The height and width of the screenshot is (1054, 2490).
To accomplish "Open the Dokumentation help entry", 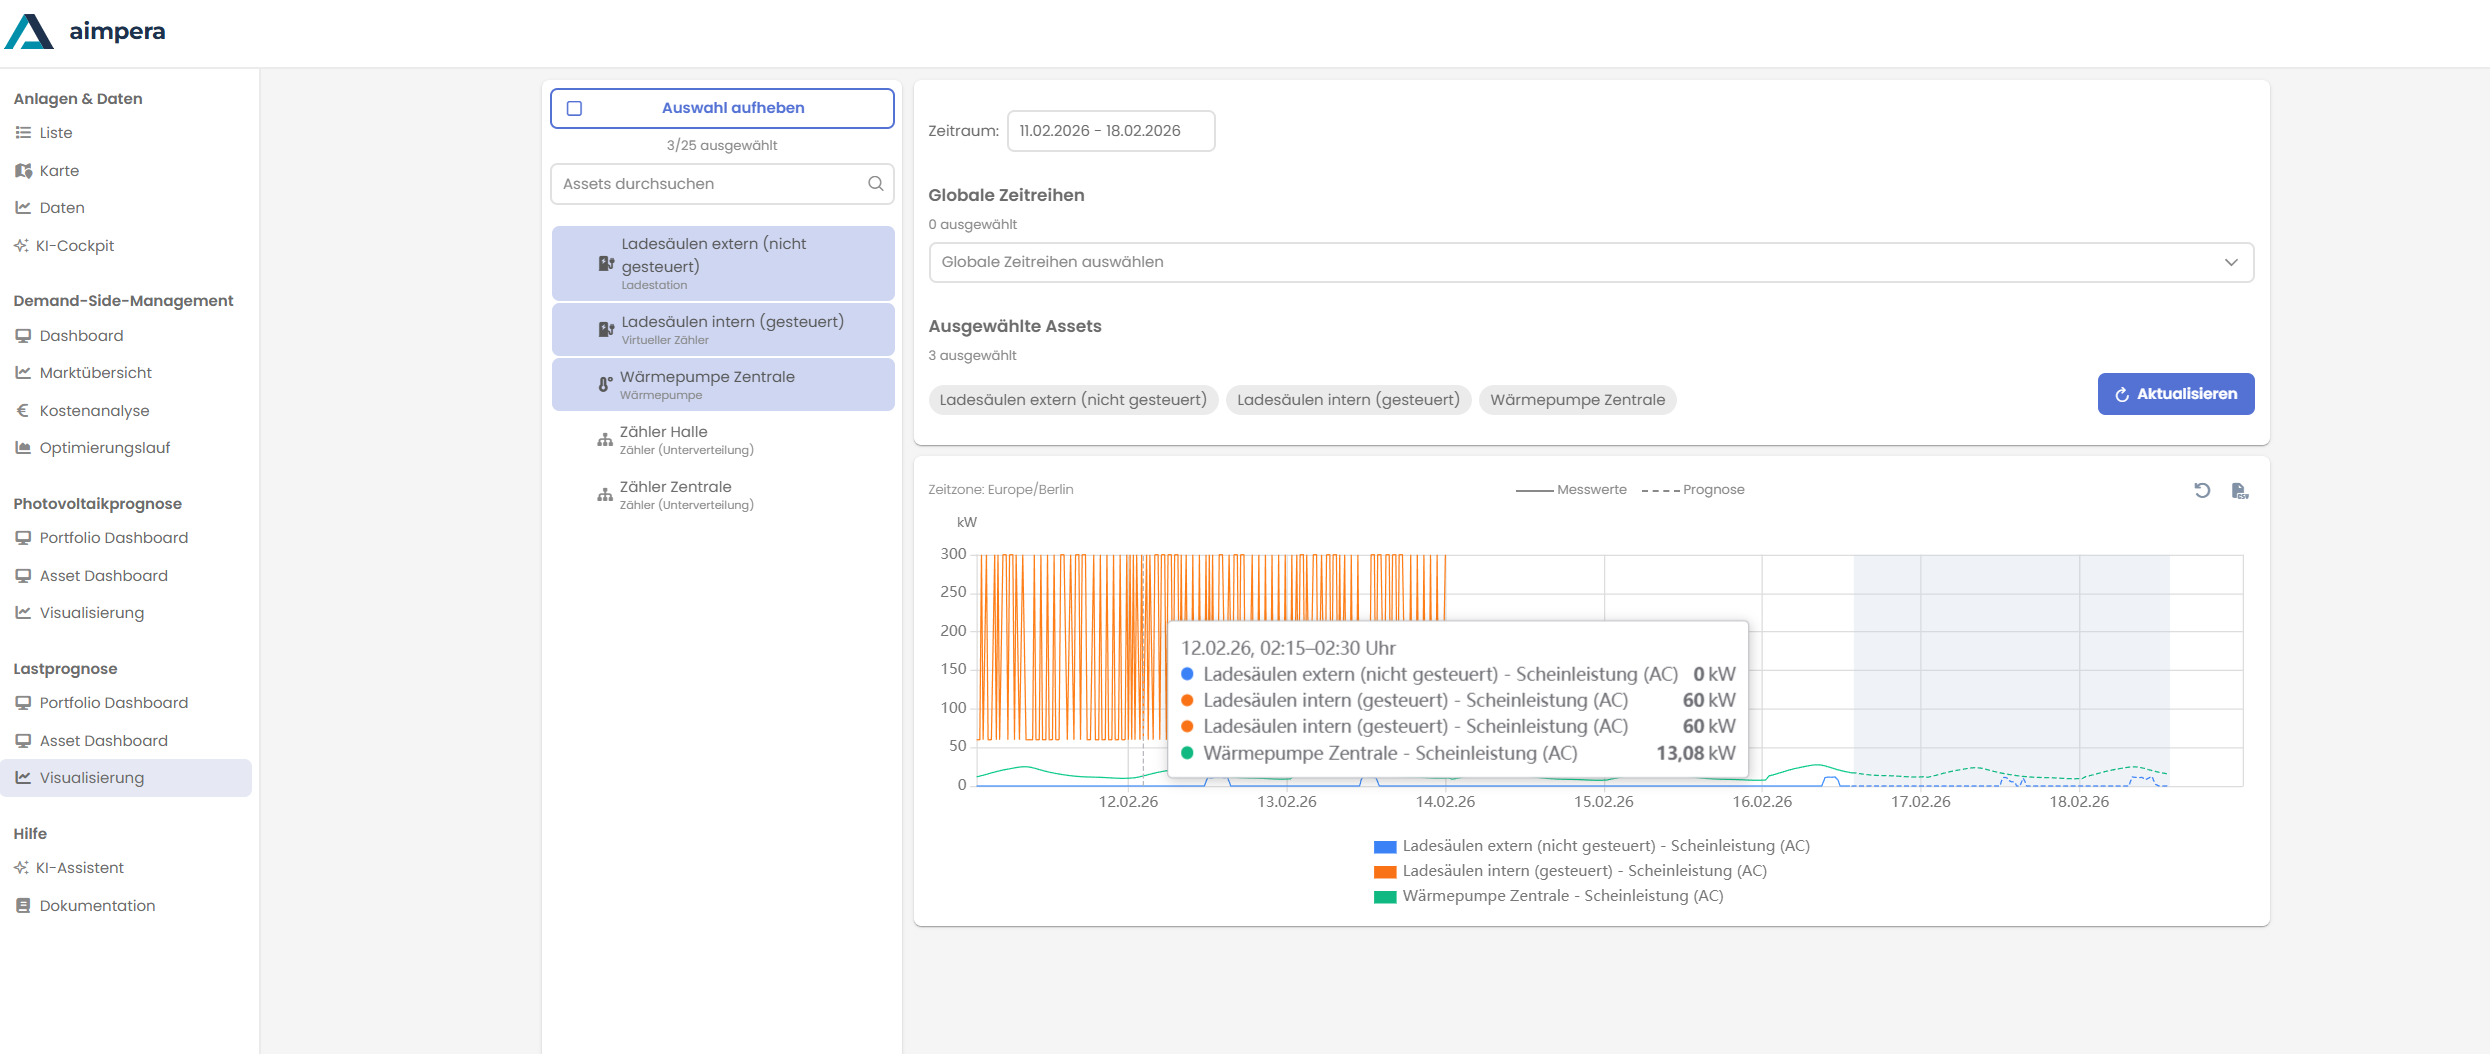I will (x=97, y=906).
